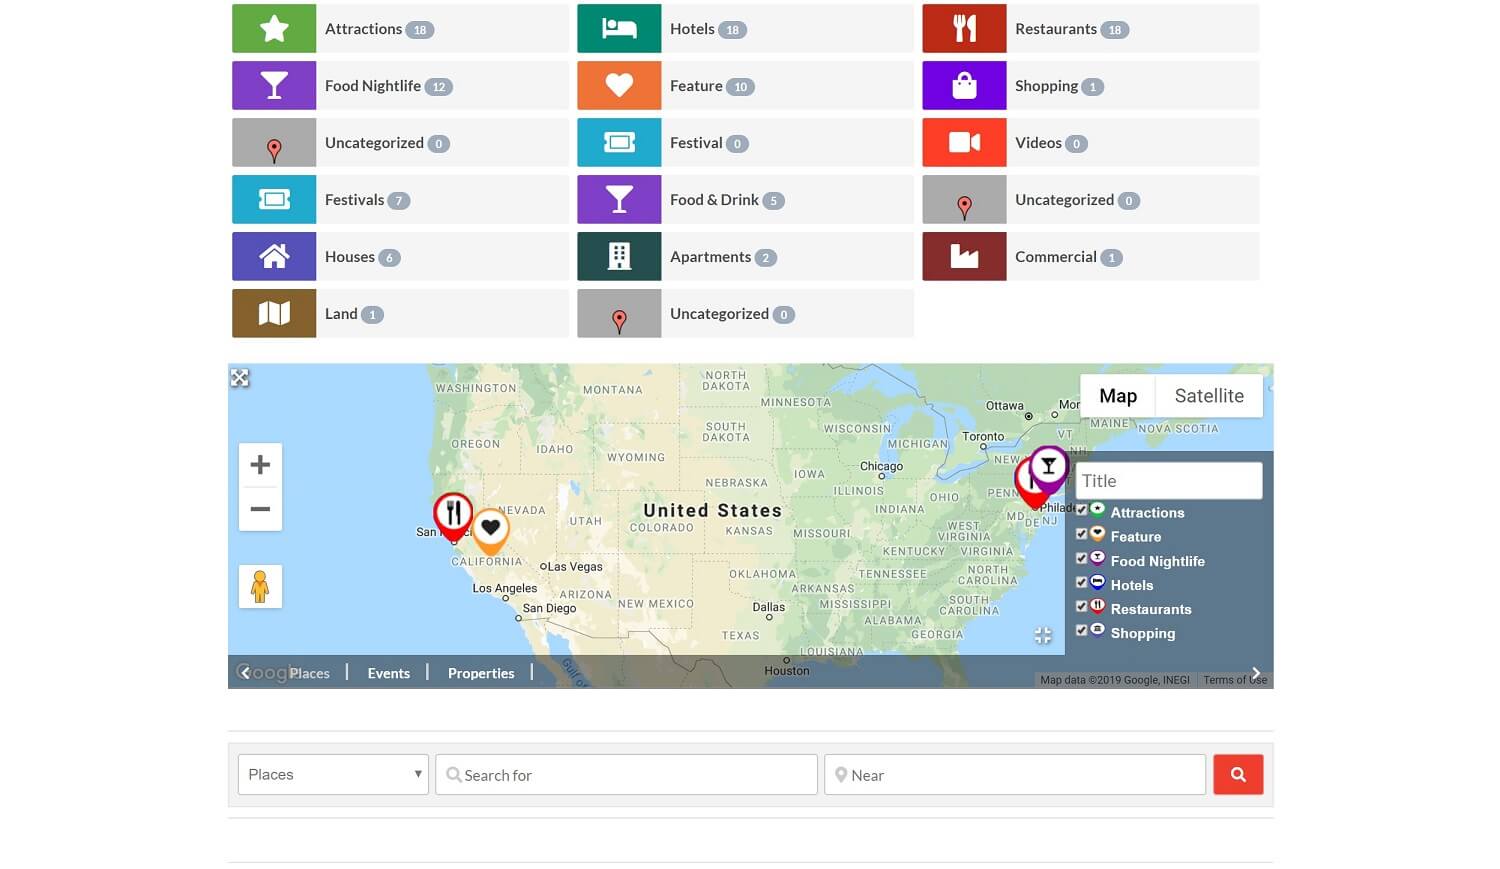1500x869 pixels.
Task: Uncheck the Attractions layer on the map legend
Action: [x=1081, y=510]
